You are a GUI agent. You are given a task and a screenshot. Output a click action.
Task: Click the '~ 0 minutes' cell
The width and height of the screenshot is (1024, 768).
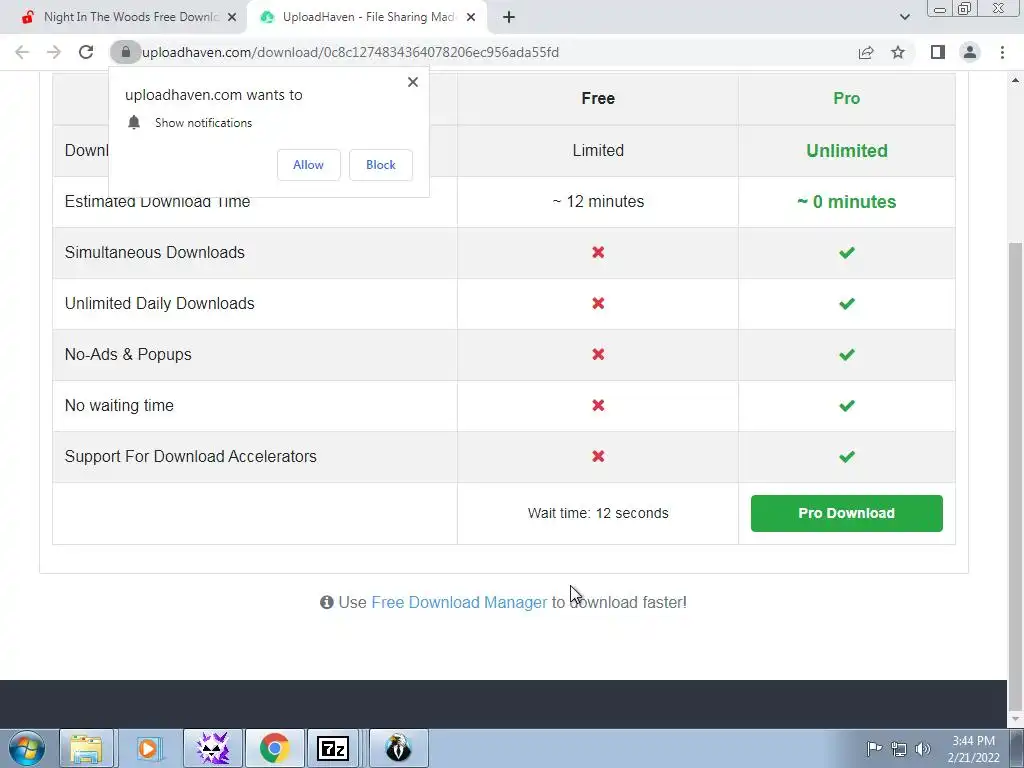(x=846, y=202)
